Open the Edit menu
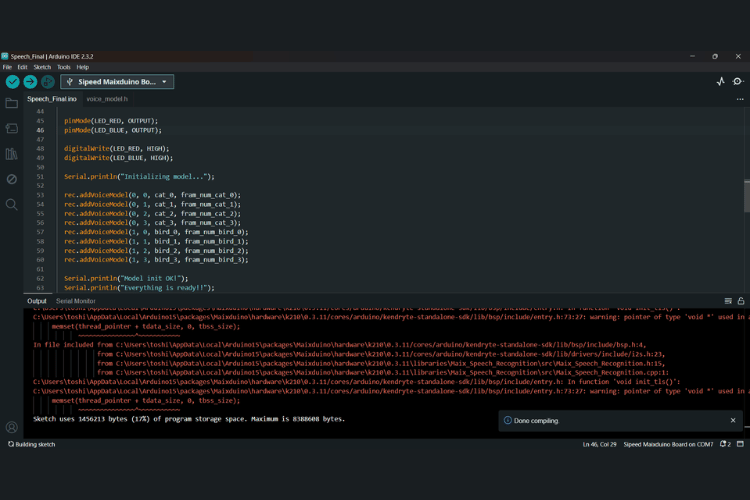The height and width of the screenshot is (500, 750). click(x=22, y=67)
